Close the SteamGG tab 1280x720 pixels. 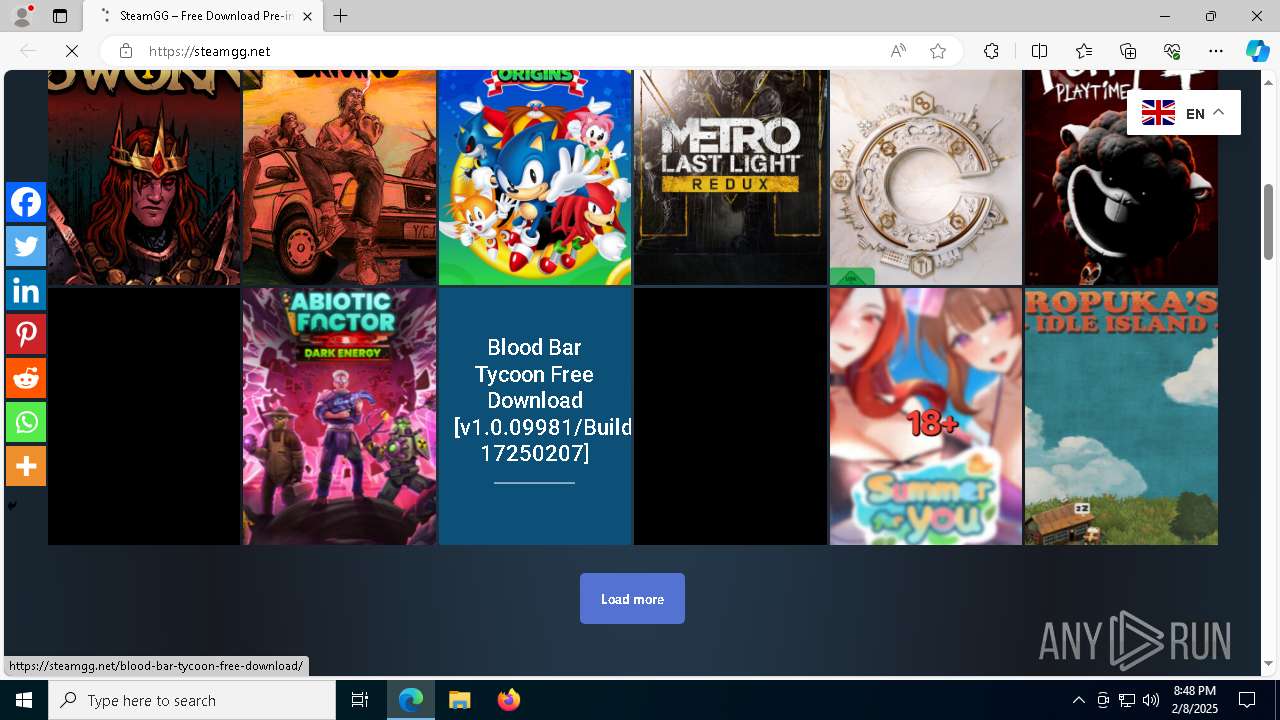(x=307, y=16)
